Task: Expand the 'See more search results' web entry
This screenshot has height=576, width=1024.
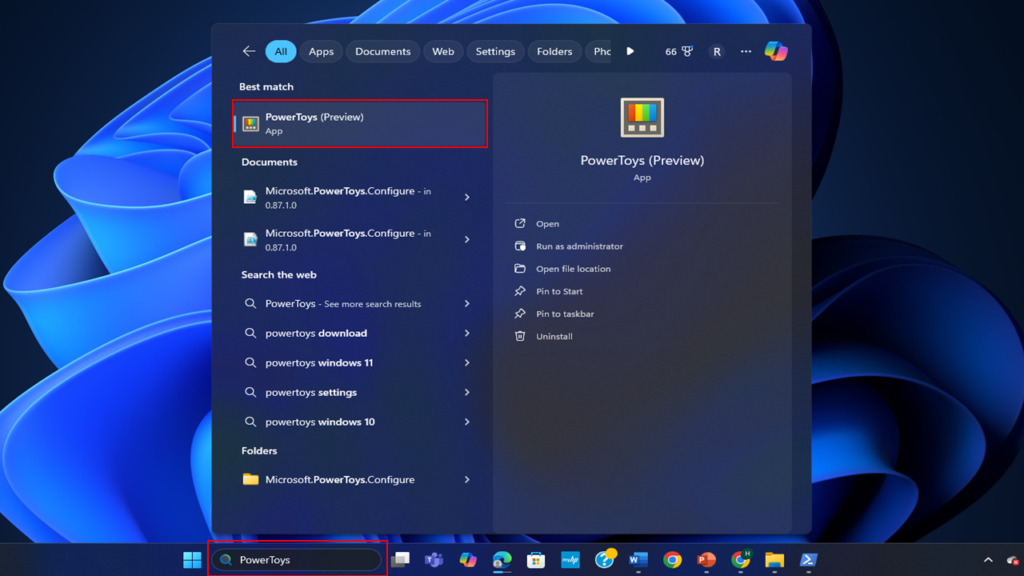Action: (x=467, y=304)
